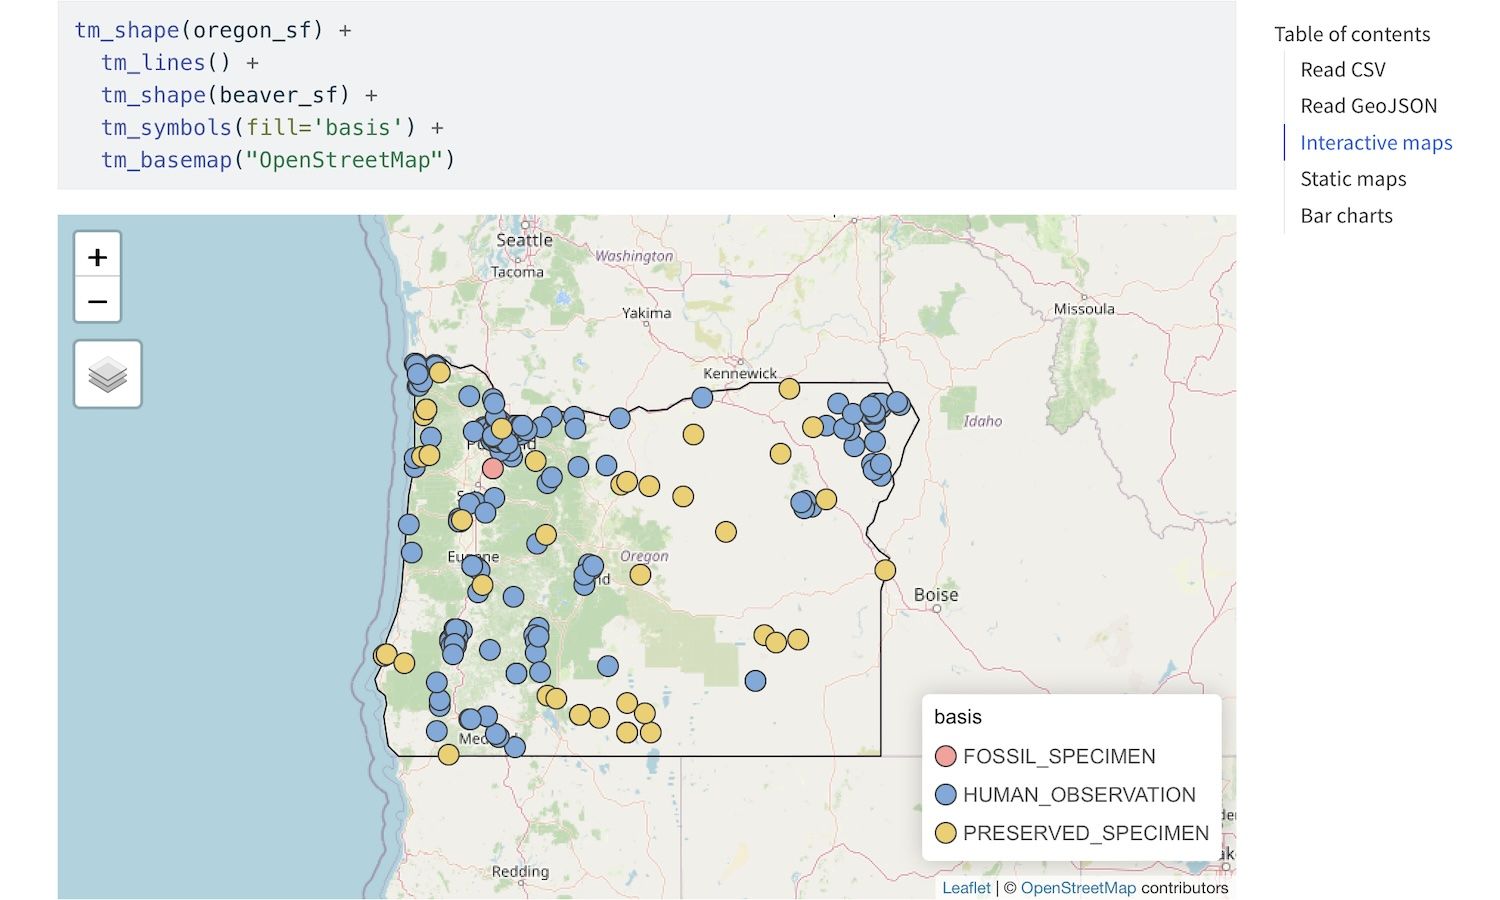Jump to Read GeoJSON section
The height and width of the screenshot is (900, 1500).
point(1368,106)
